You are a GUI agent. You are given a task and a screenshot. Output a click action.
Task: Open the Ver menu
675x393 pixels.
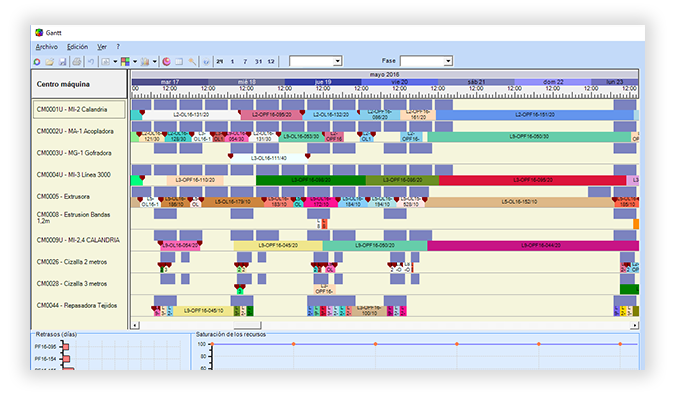(102, 46)
